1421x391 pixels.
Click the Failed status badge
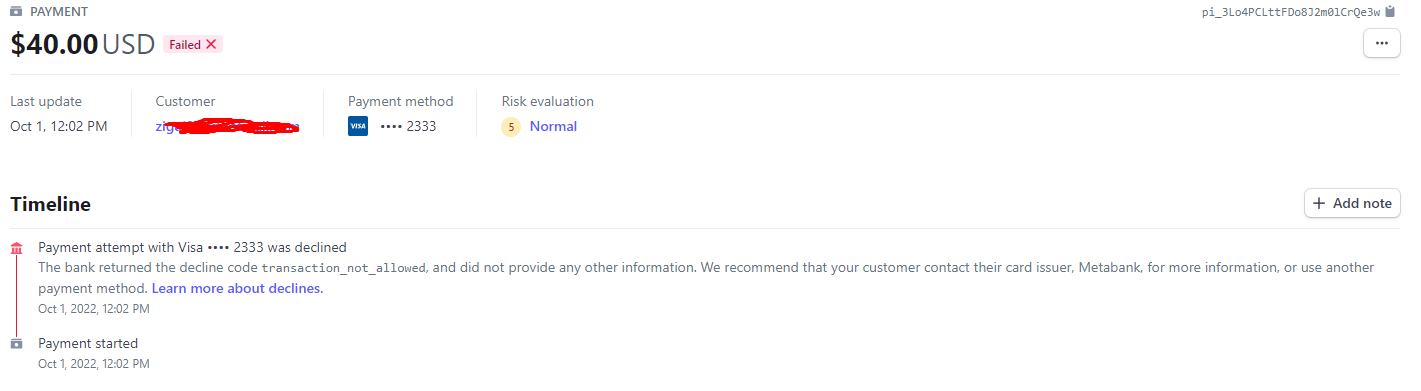193,45
